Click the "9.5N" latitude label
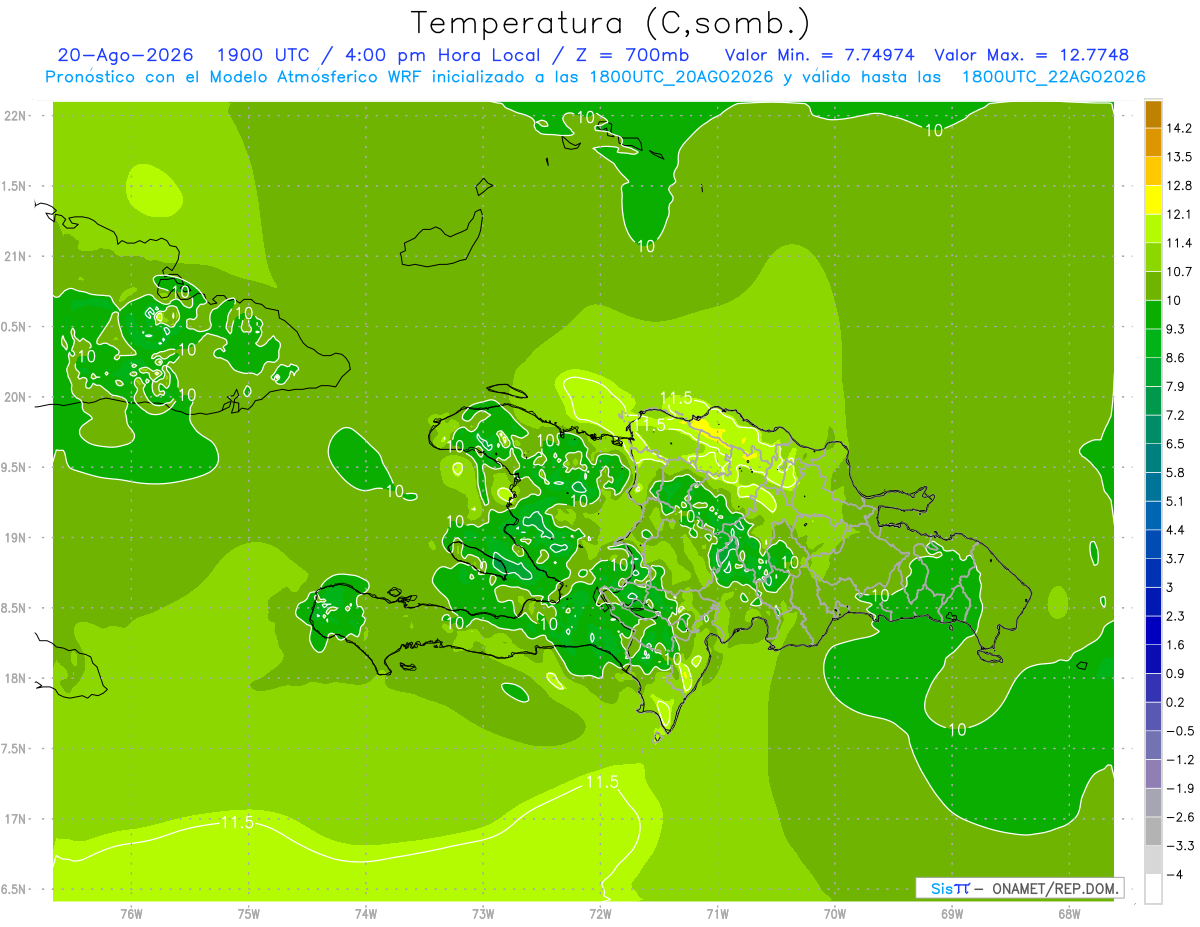 [14, 467]
